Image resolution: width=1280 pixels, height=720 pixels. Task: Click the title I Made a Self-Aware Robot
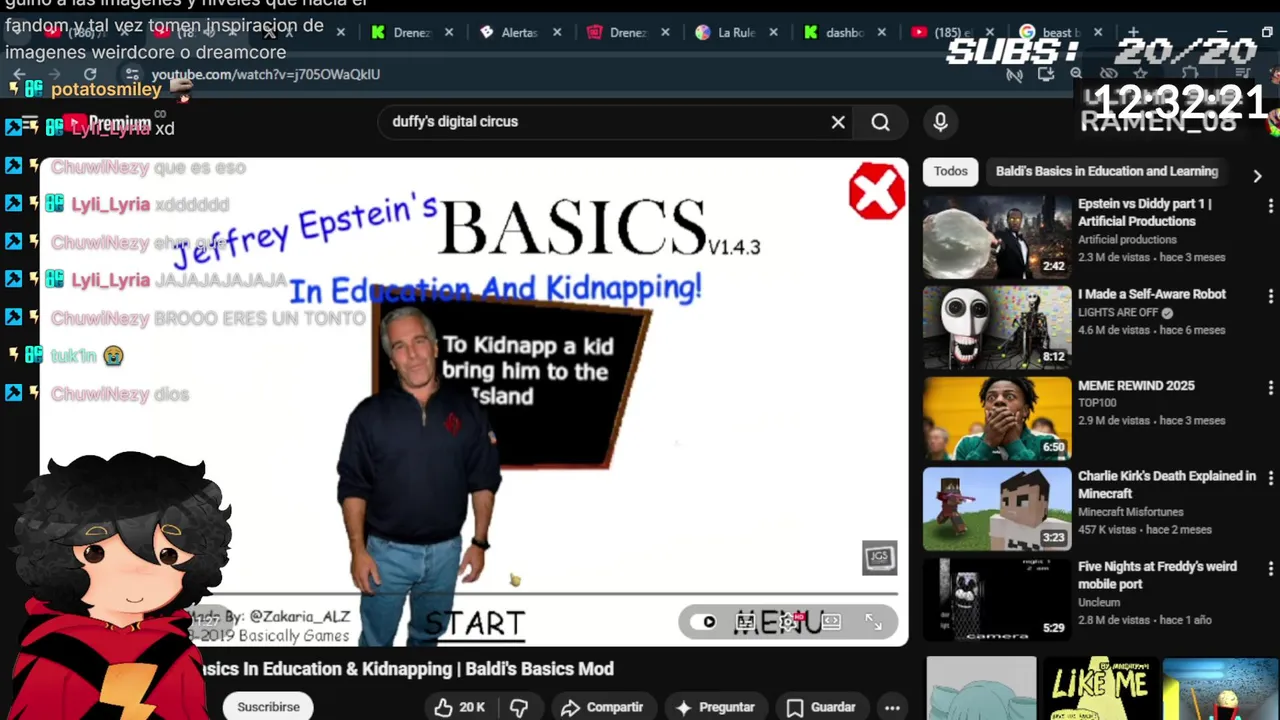coord(1151,294)
